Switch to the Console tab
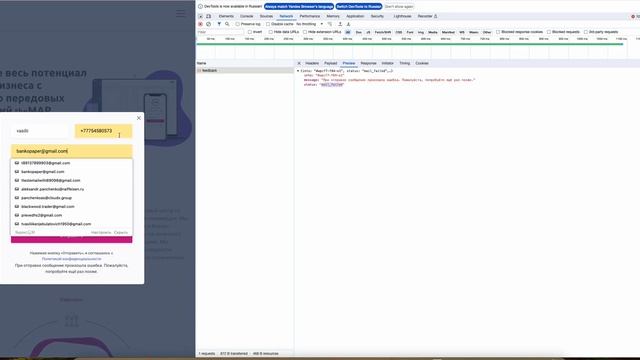Image resolution: width=640 pixels, height=360 pixels. 247,16
